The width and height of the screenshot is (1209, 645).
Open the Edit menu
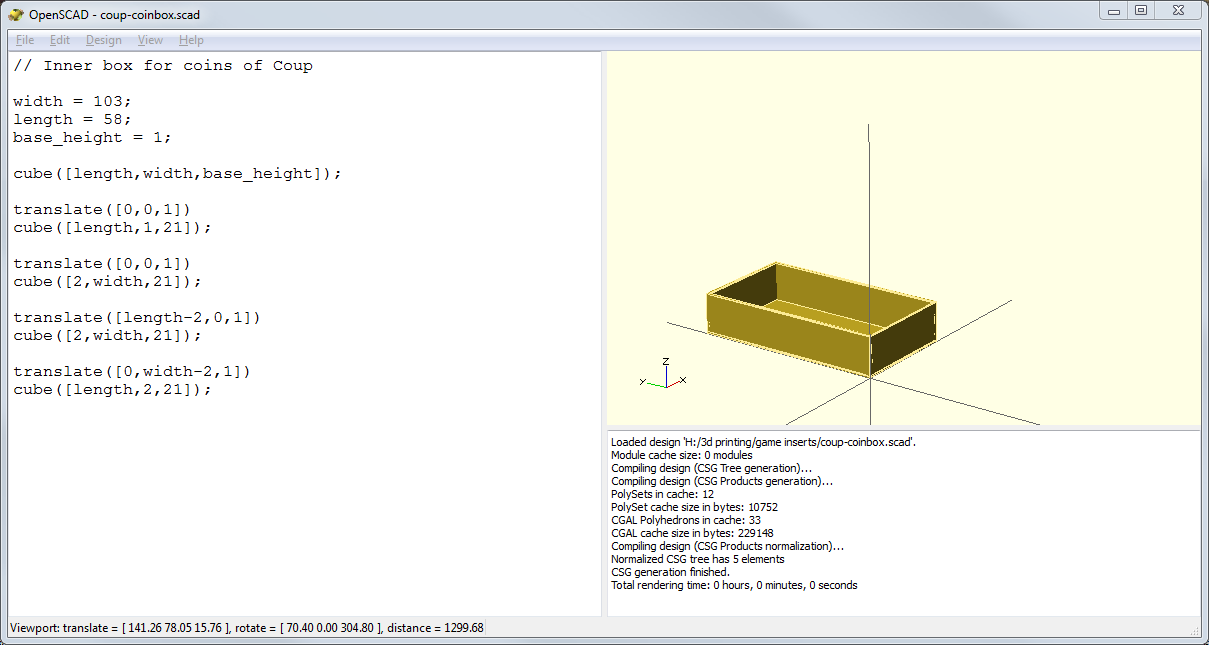(x=60, y=40)
